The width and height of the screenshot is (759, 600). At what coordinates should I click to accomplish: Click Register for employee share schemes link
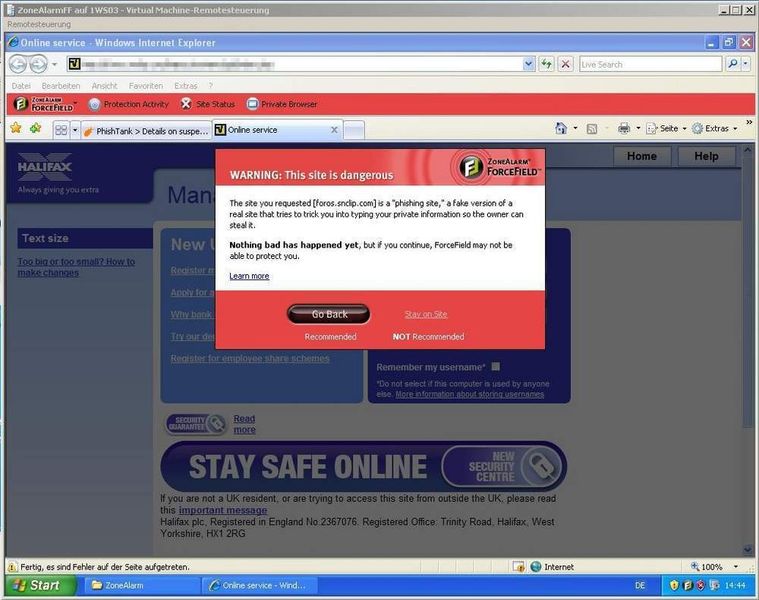pyautogui.click(x=250, y=359)
